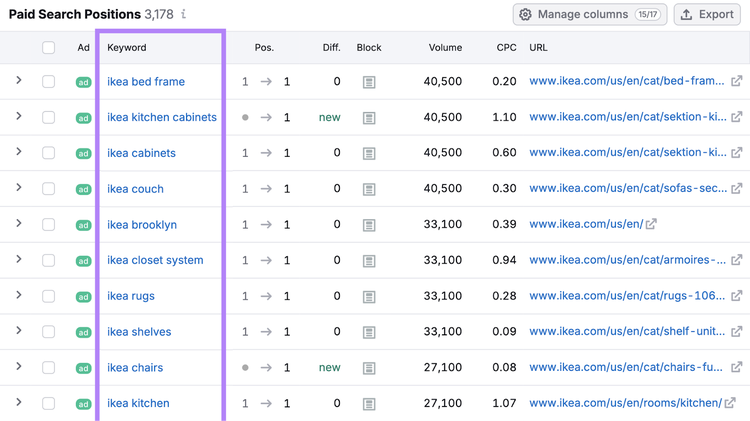This screenshot has height=421, width=750.
Task: Expand the ikea cabinets row
Action: point(19,151)
